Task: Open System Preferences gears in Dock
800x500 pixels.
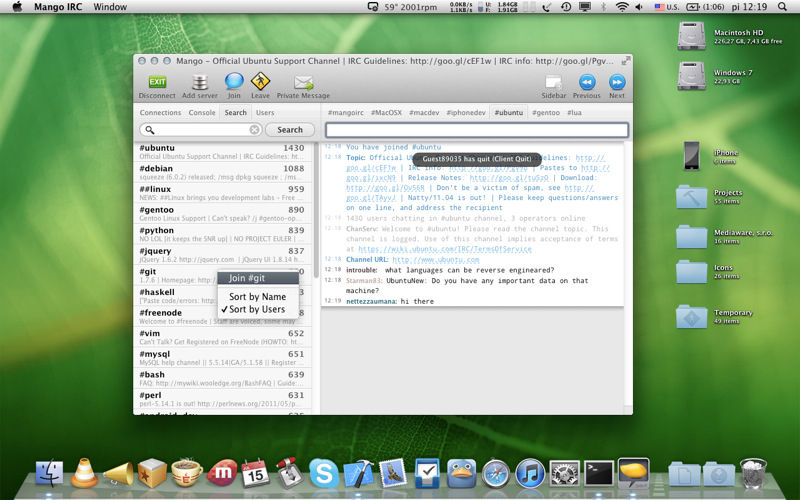Action: [564, 473]
